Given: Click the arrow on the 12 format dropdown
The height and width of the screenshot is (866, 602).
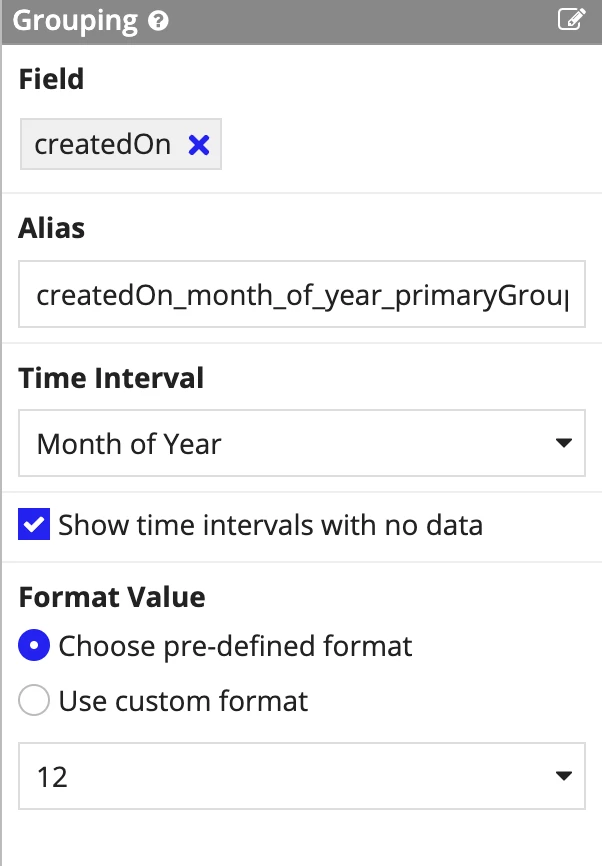Looking at the screenshot, I should 563,776.
